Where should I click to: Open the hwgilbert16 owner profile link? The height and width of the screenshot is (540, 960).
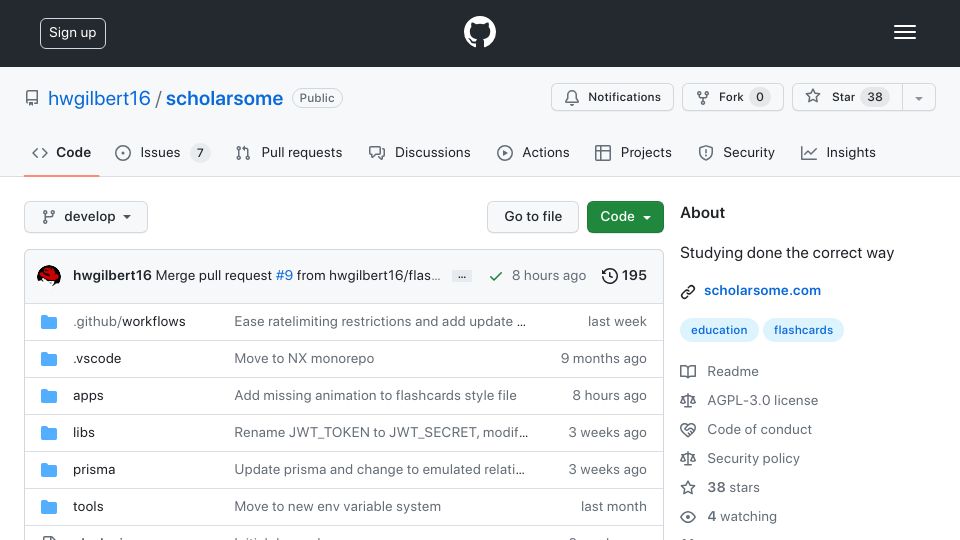tap(99, 98)
